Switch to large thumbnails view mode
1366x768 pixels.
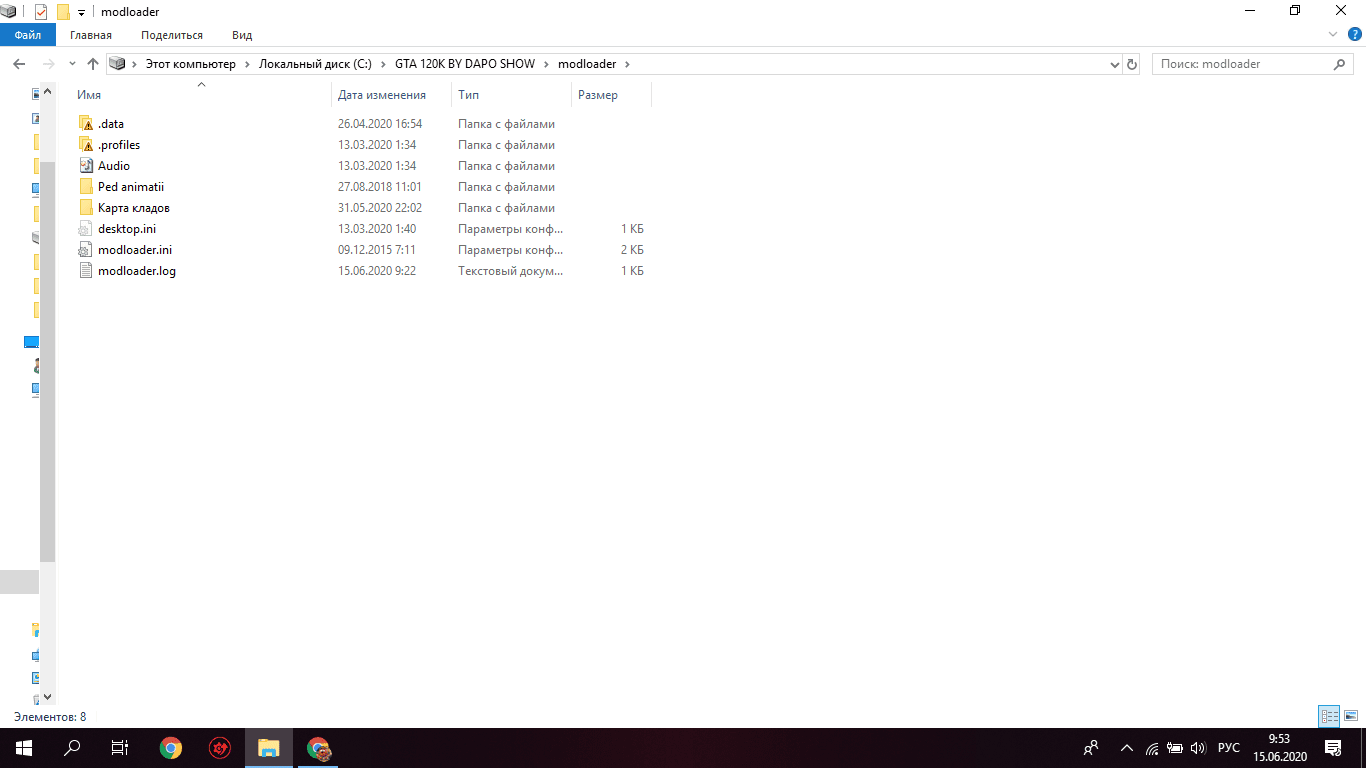click(x=1350, y=716)
